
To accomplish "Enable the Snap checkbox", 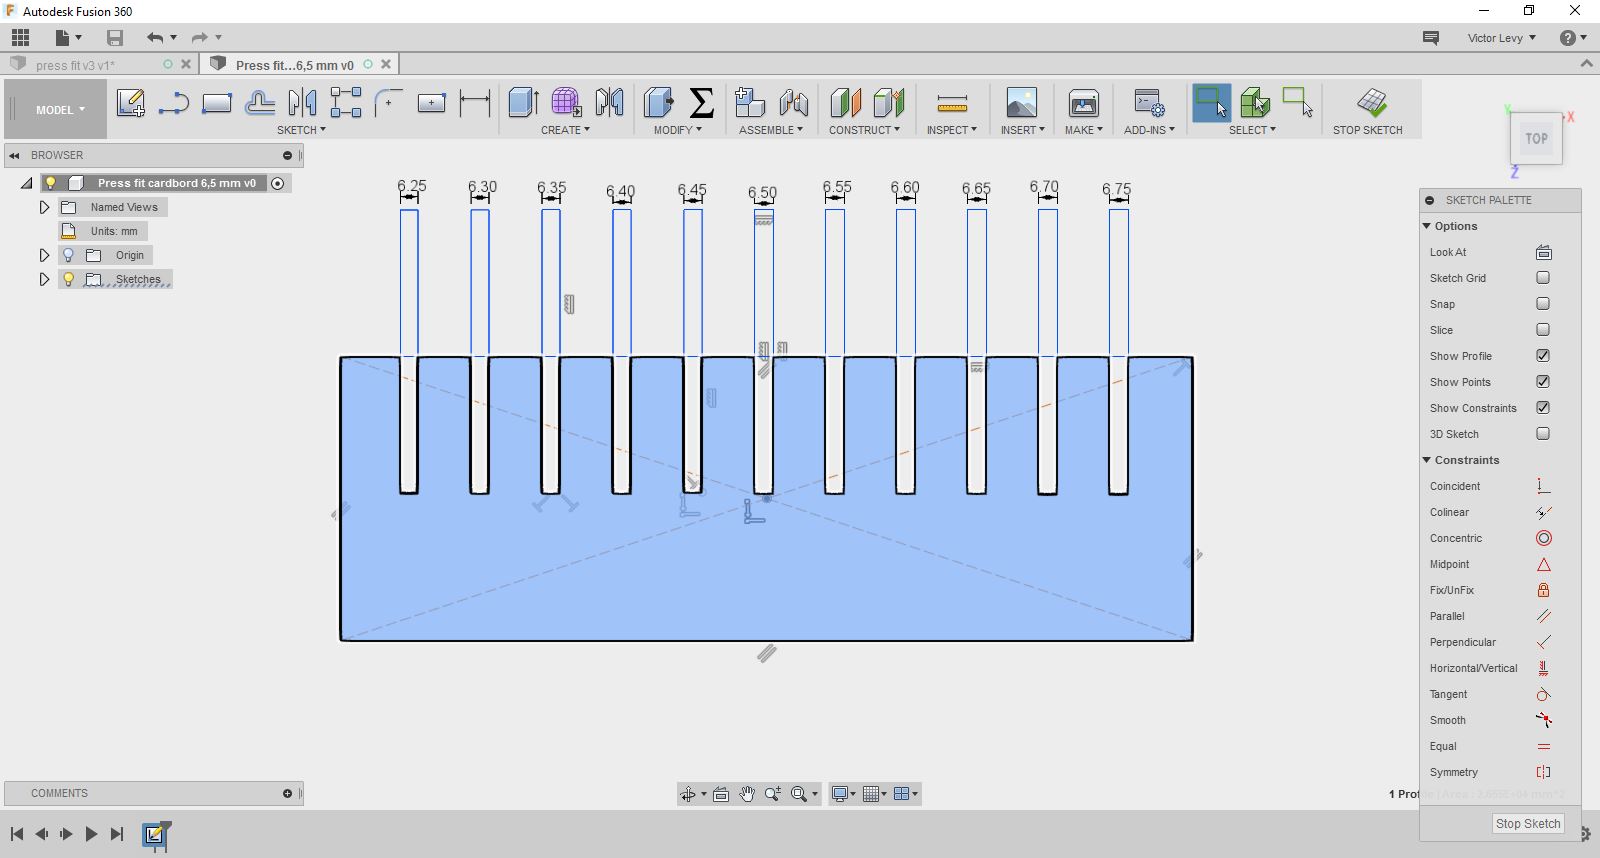I will [x=1543, y=304].
